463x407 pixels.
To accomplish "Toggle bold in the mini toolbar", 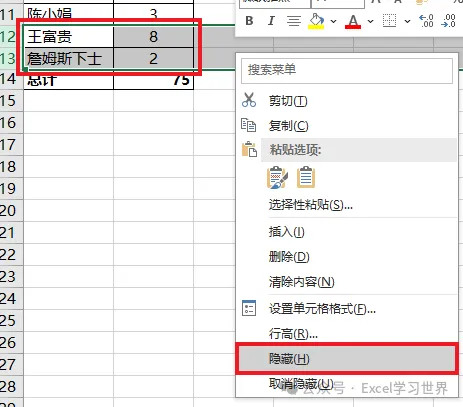I will pyautogui.click(x=249, y=21).
